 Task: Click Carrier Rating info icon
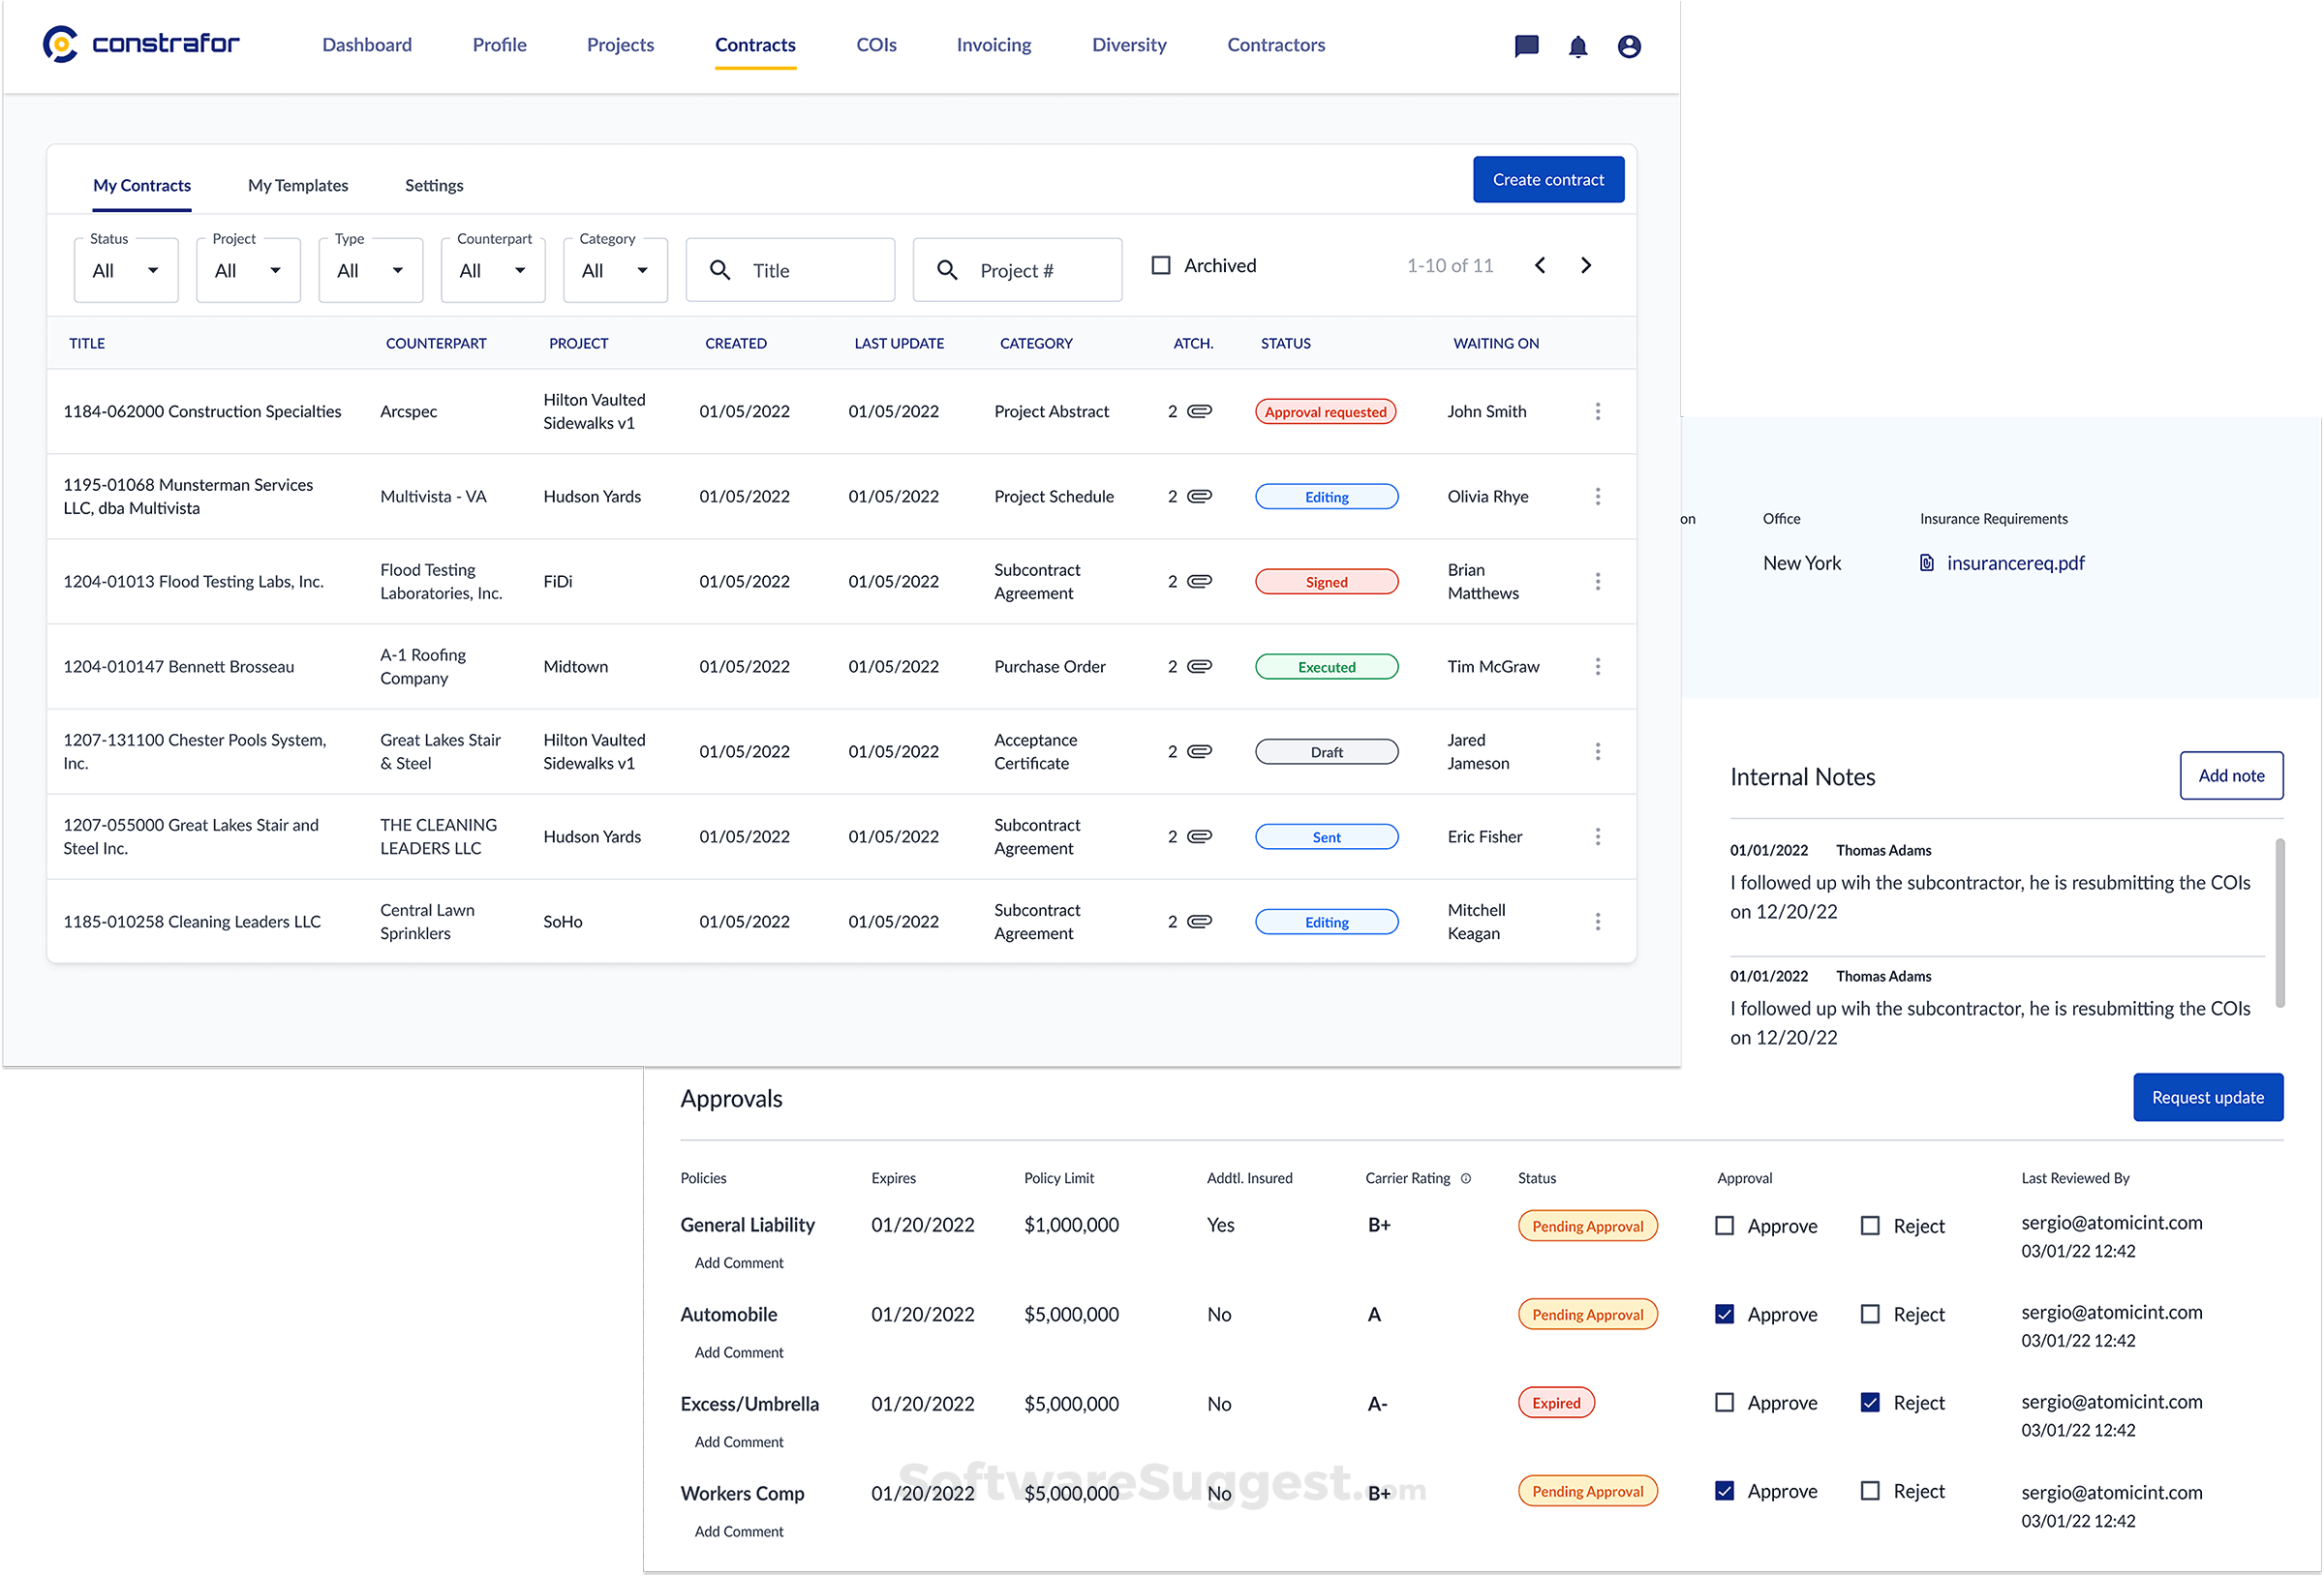(x=1466, y=1178)
